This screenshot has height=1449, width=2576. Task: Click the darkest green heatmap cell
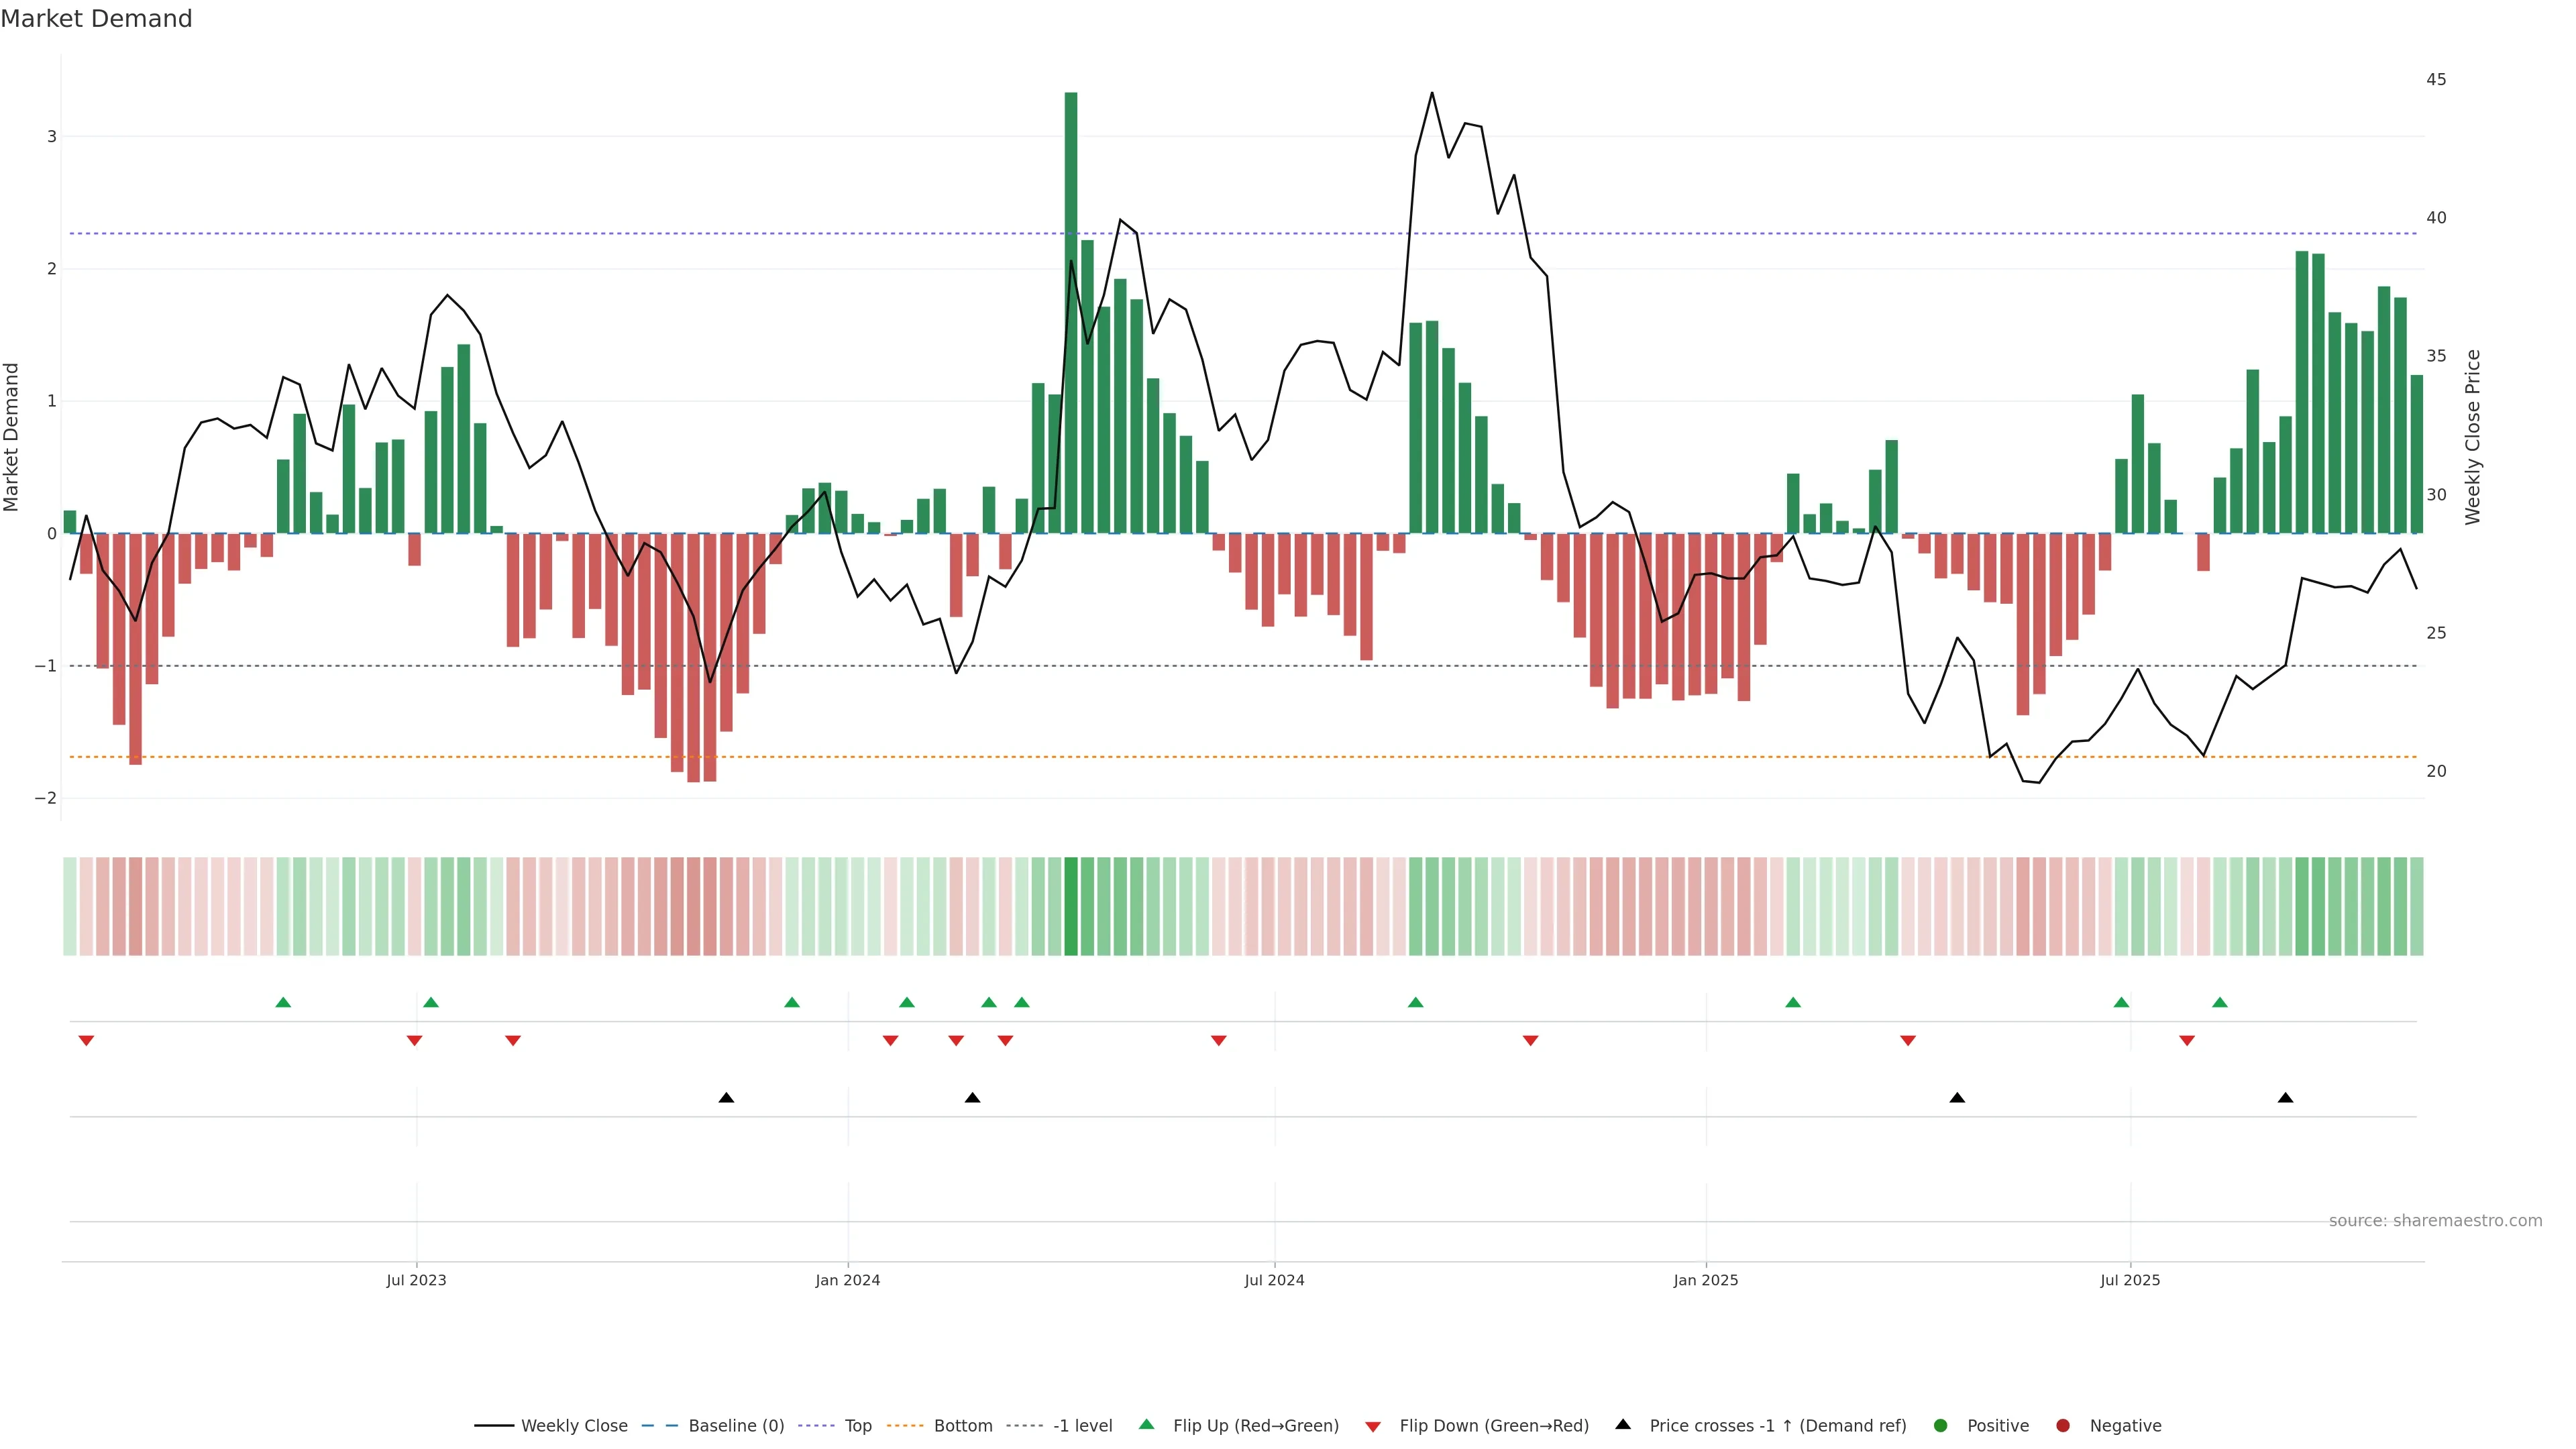(1071, 906)
